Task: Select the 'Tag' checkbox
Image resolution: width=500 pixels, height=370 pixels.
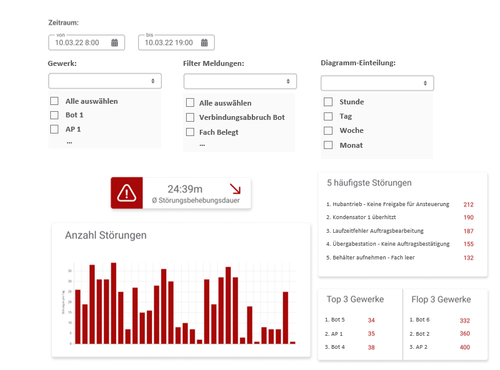Action: tap(328, 116)
